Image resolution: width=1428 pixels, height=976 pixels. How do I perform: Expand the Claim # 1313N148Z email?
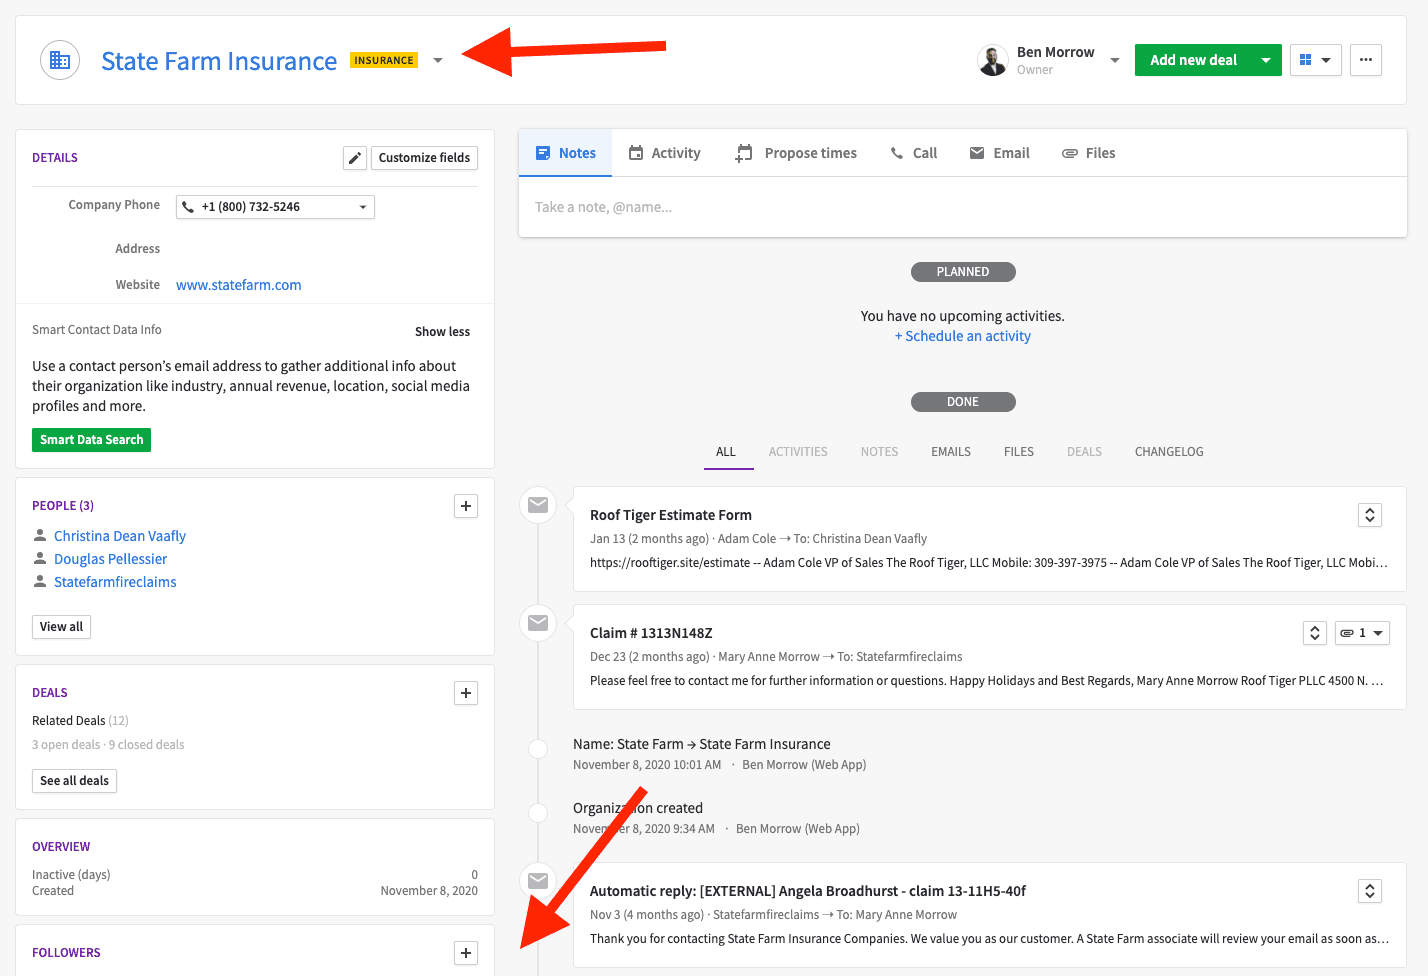[x=1315, y=633]
